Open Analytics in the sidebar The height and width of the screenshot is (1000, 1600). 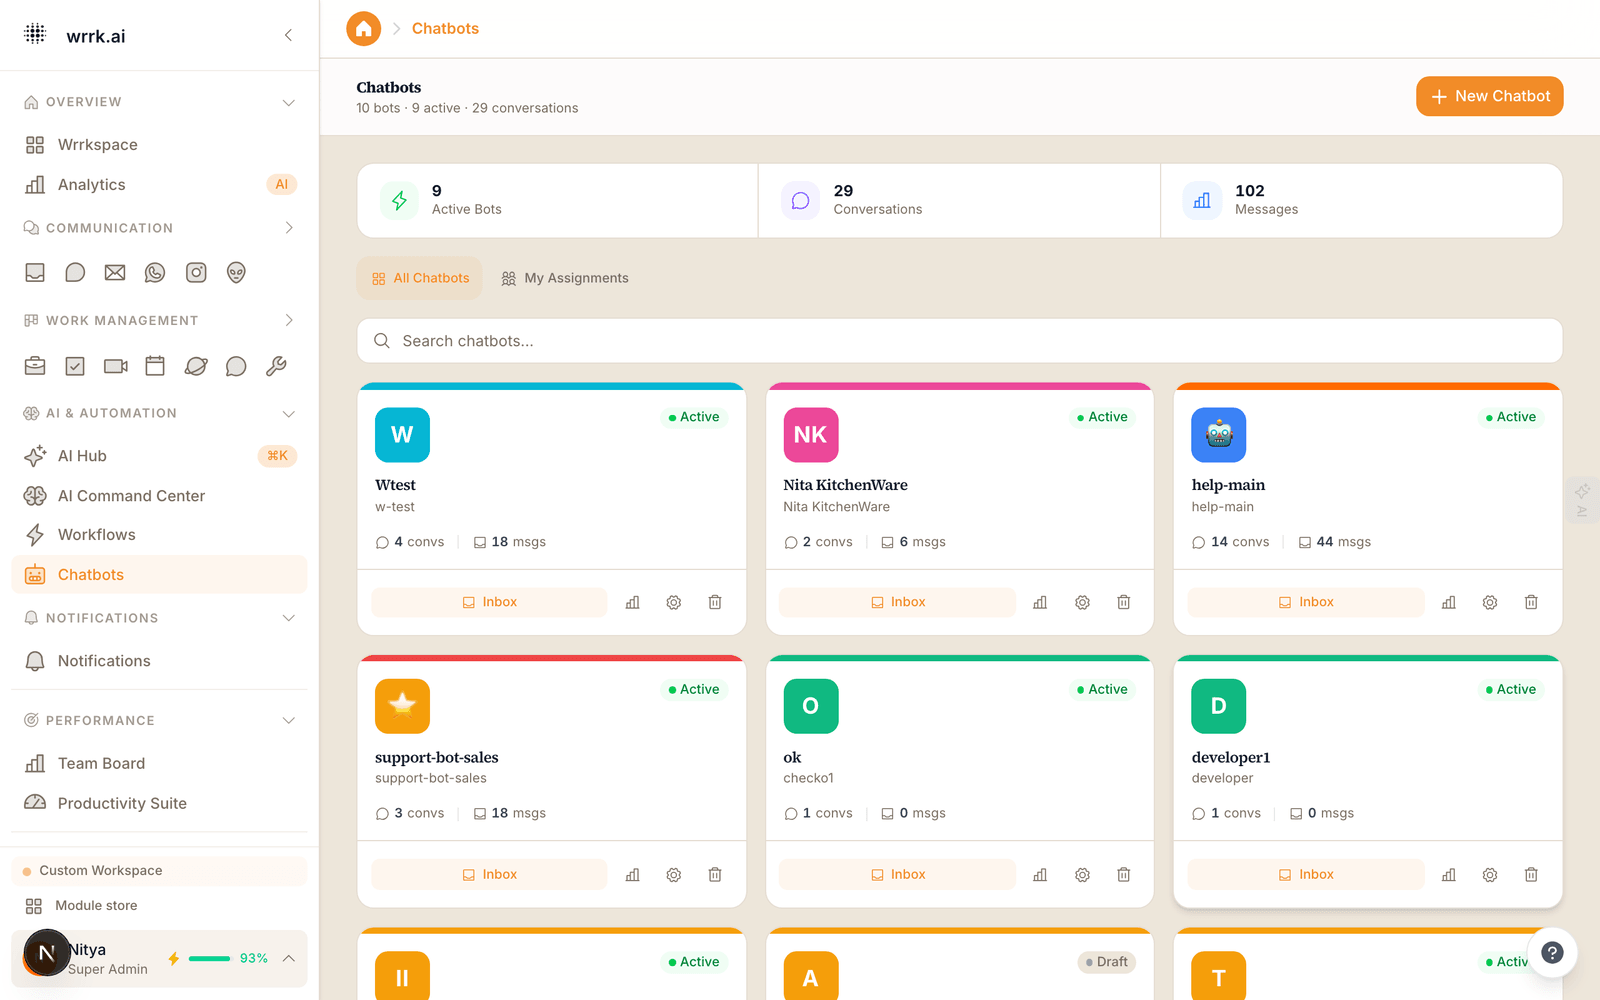160,185
